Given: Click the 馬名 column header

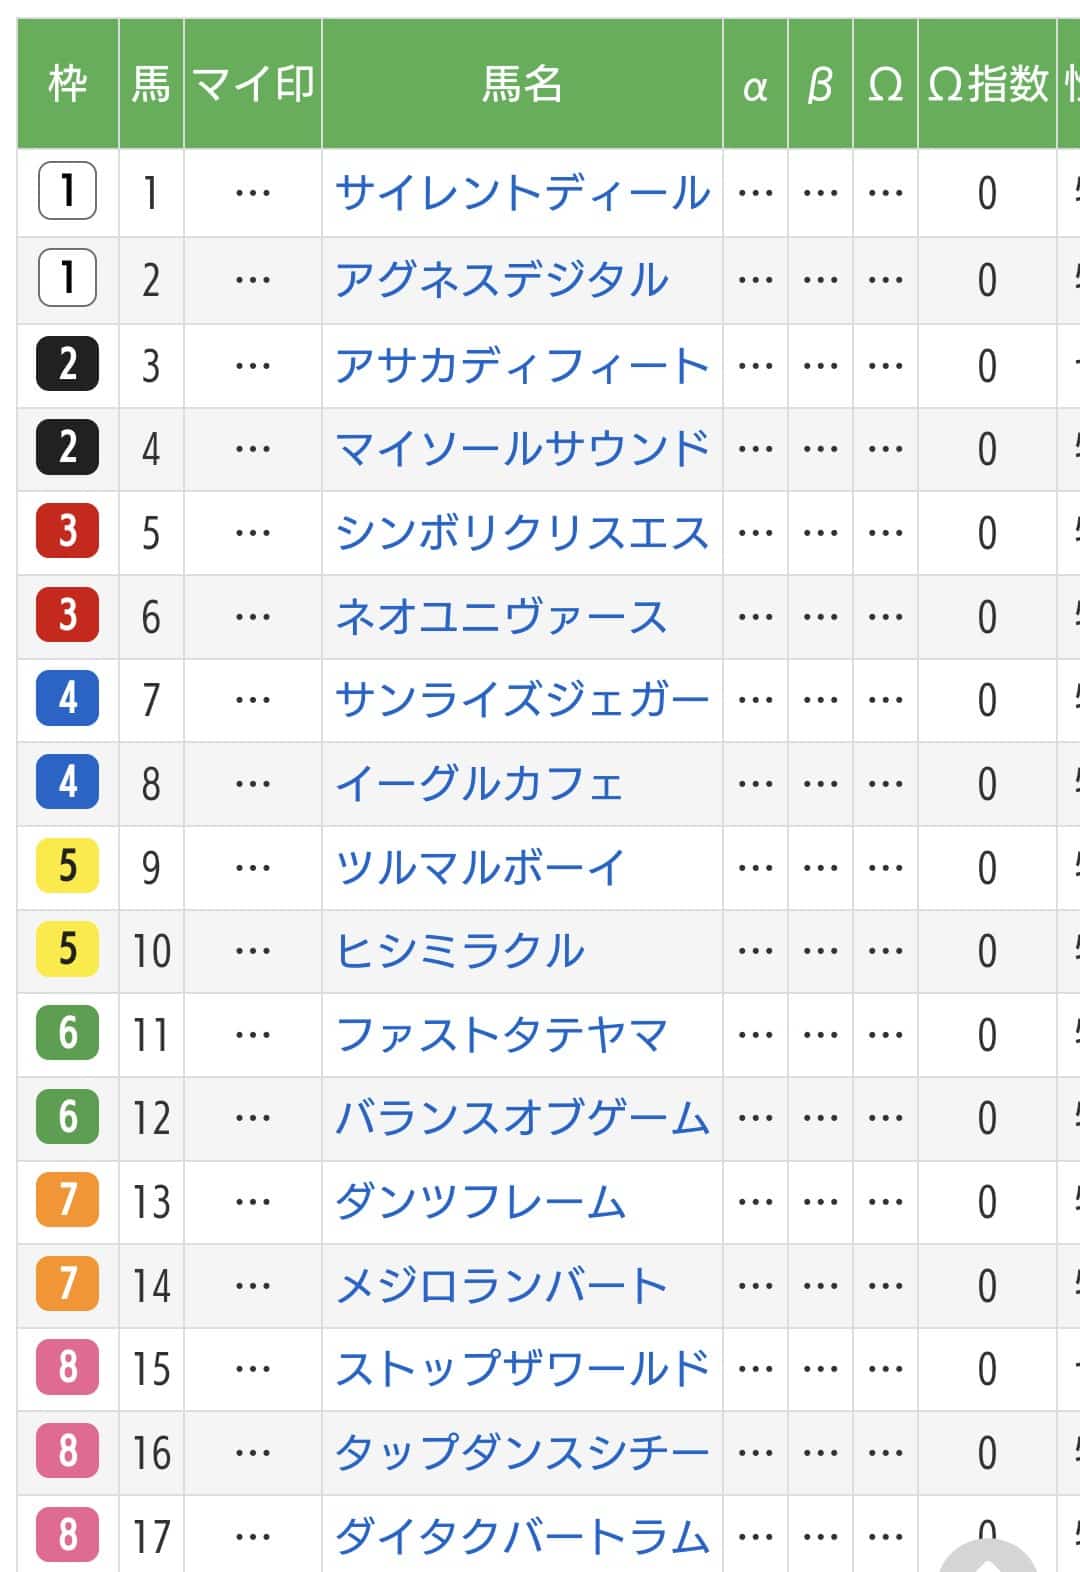Looking at the screenshot, I should point(522,84).
